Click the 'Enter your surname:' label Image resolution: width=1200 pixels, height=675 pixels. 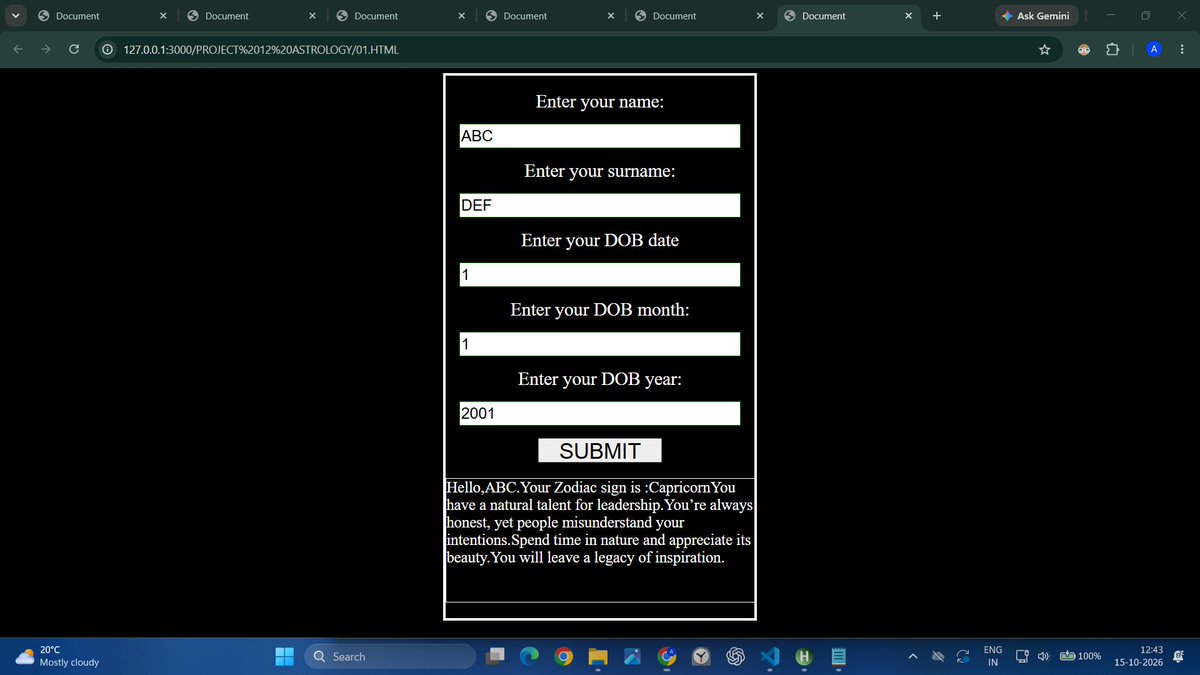[x=600, y=171]
